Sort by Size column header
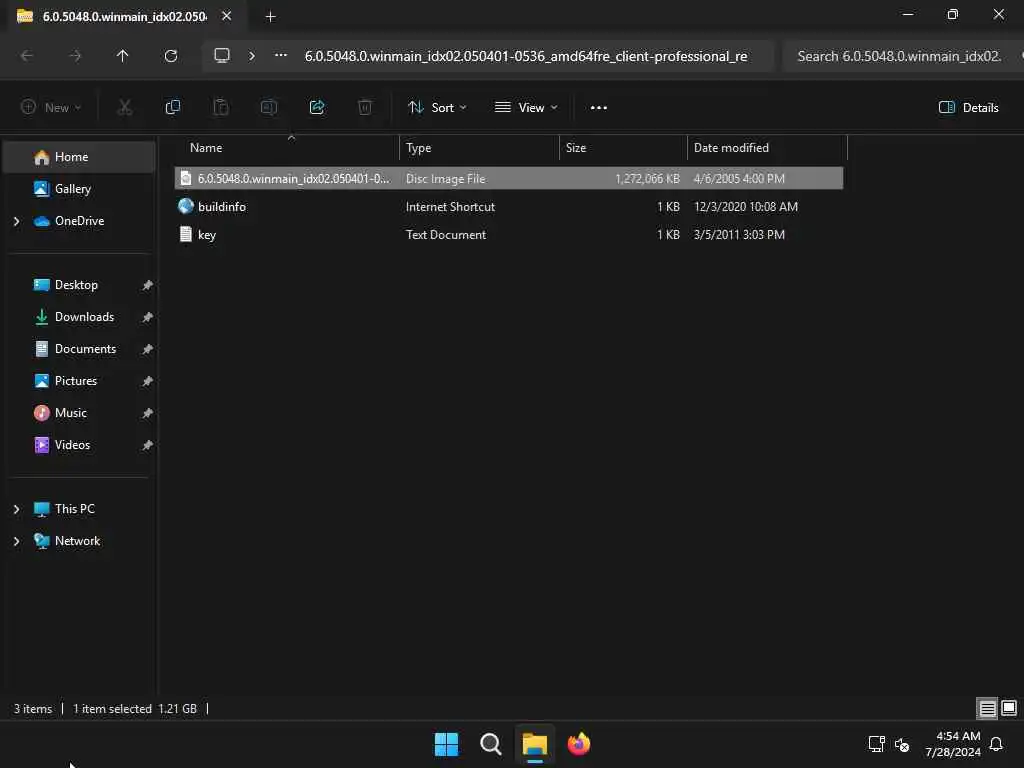Screen dimensions: 1024x768 [x=623, y=148]
